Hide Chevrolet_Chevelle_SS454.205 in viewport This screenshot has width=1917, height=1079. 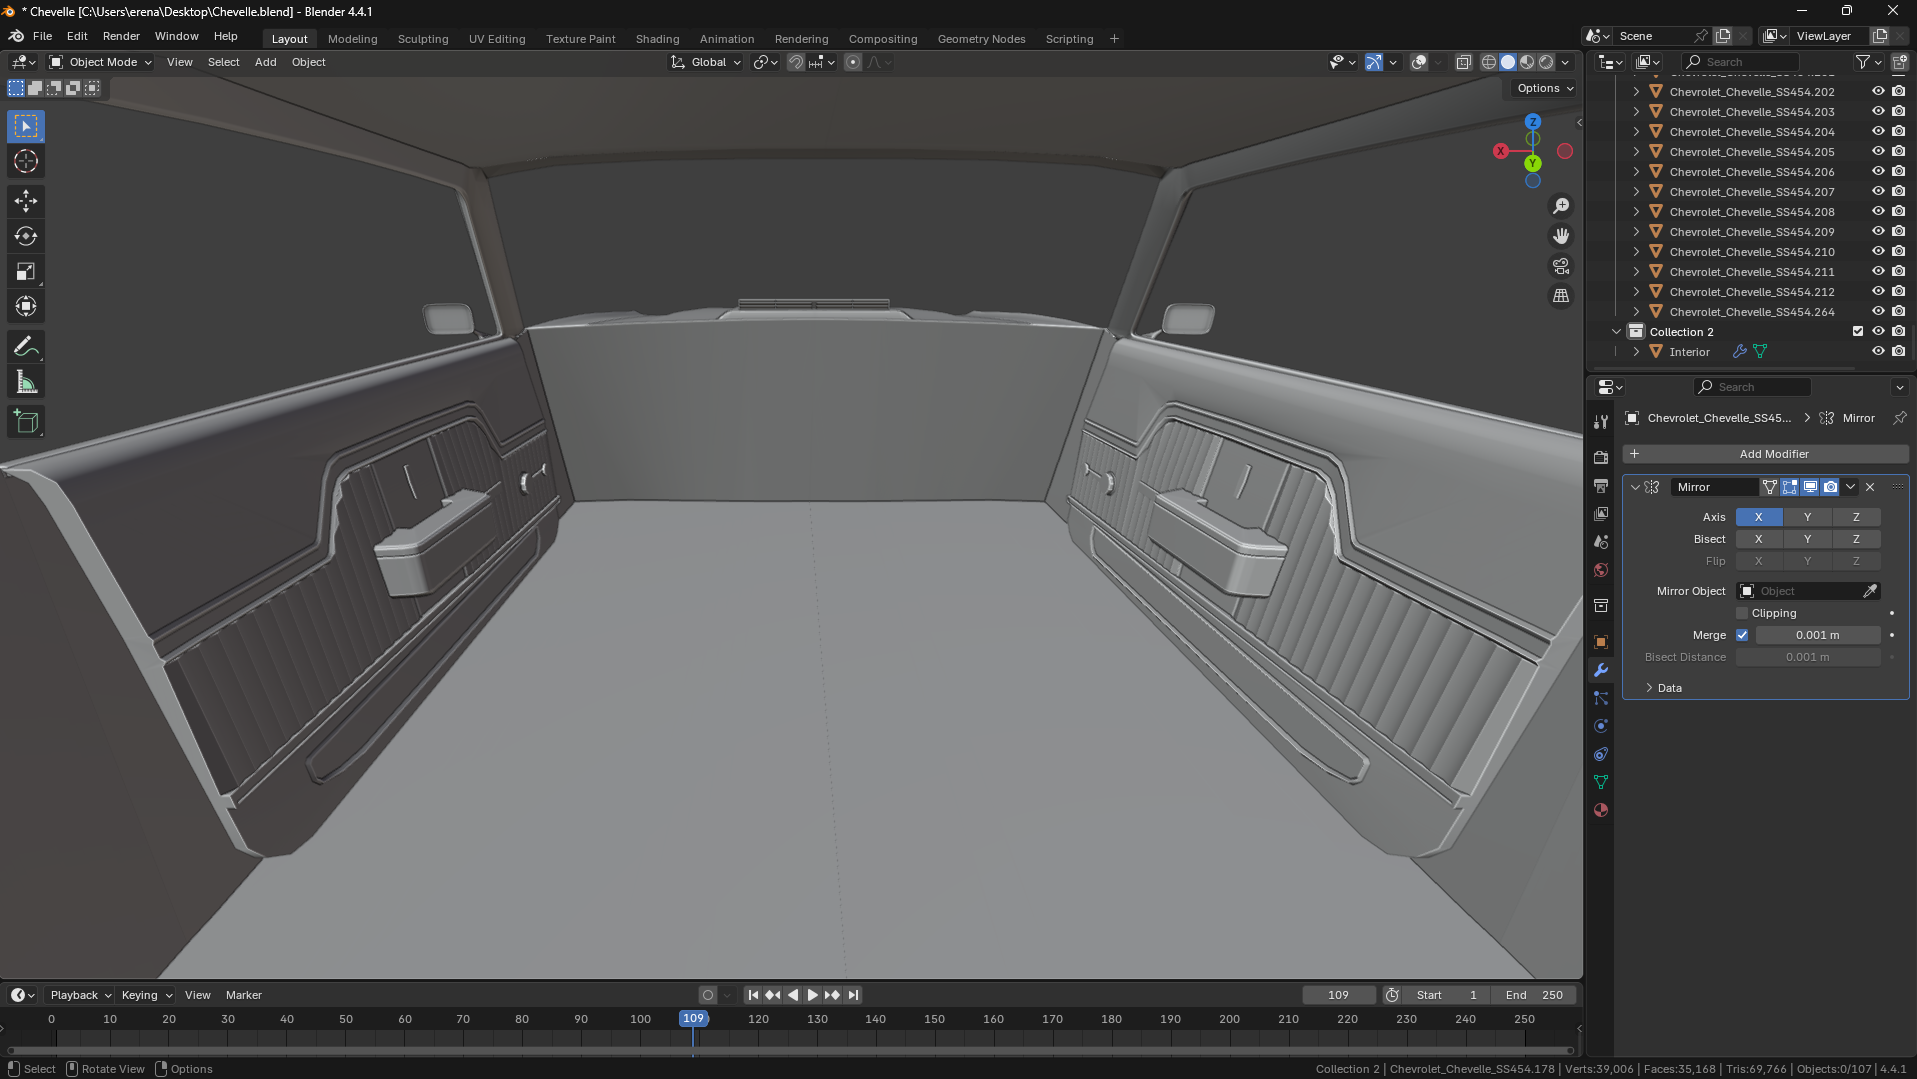(x=1878, y=152)
